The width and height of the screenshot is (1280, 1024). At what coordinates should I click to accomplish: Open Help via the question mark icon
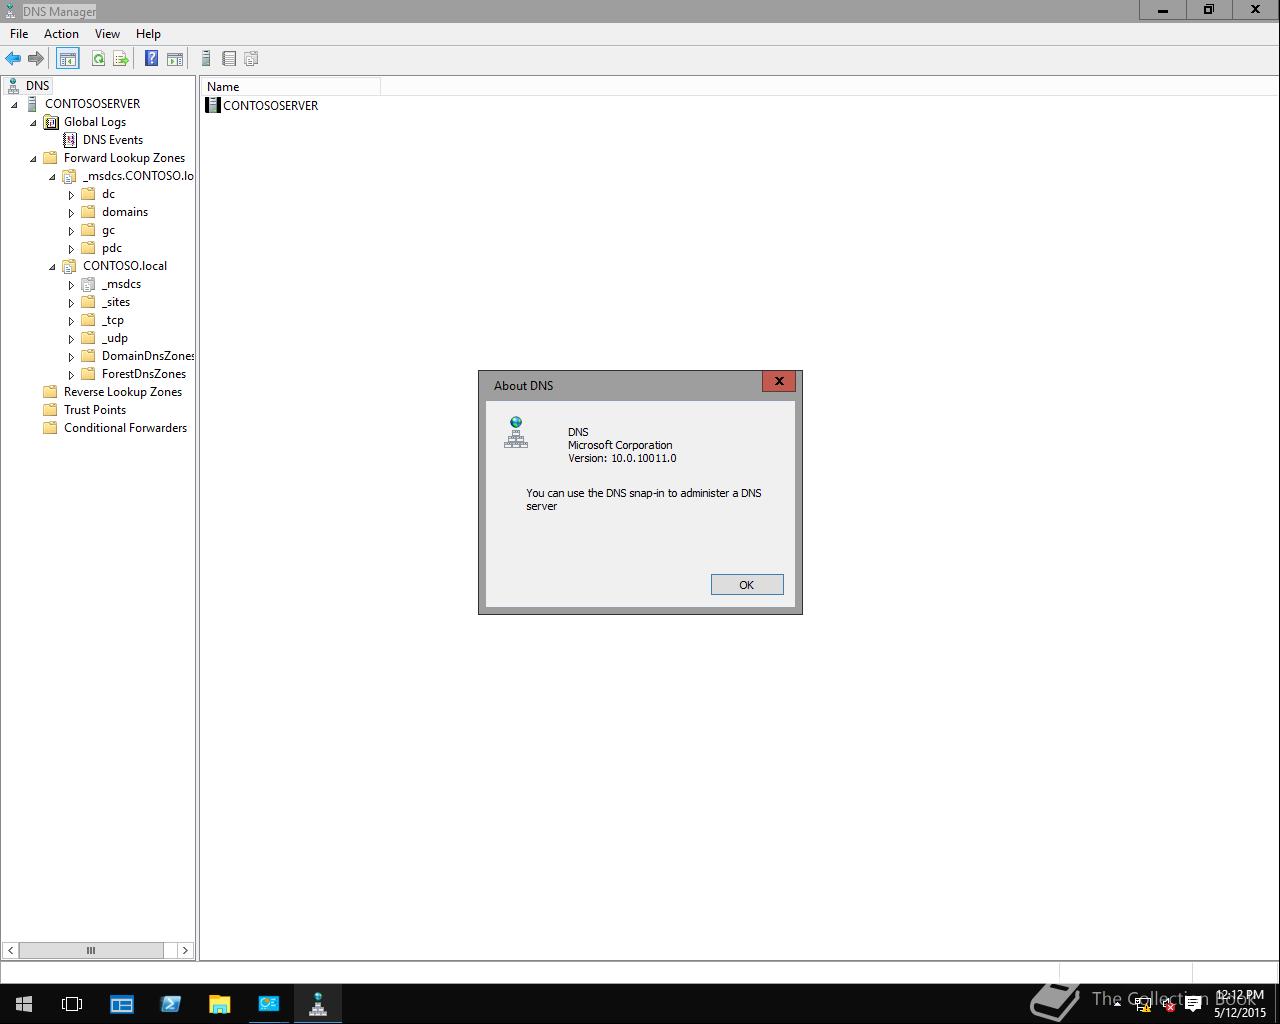pyautogui.click(x=151, y=59)
